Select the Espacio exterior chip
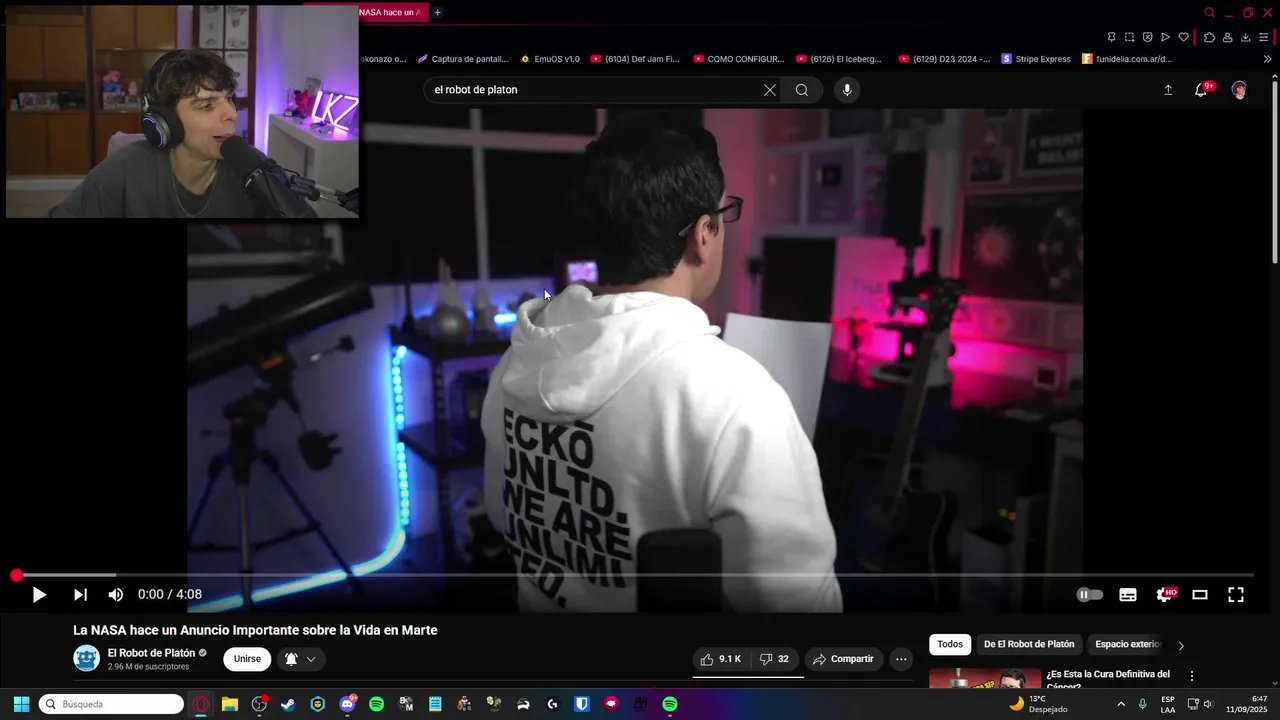The width and height of the screenshot is (1280, 720). click(x=1127, y=644)
